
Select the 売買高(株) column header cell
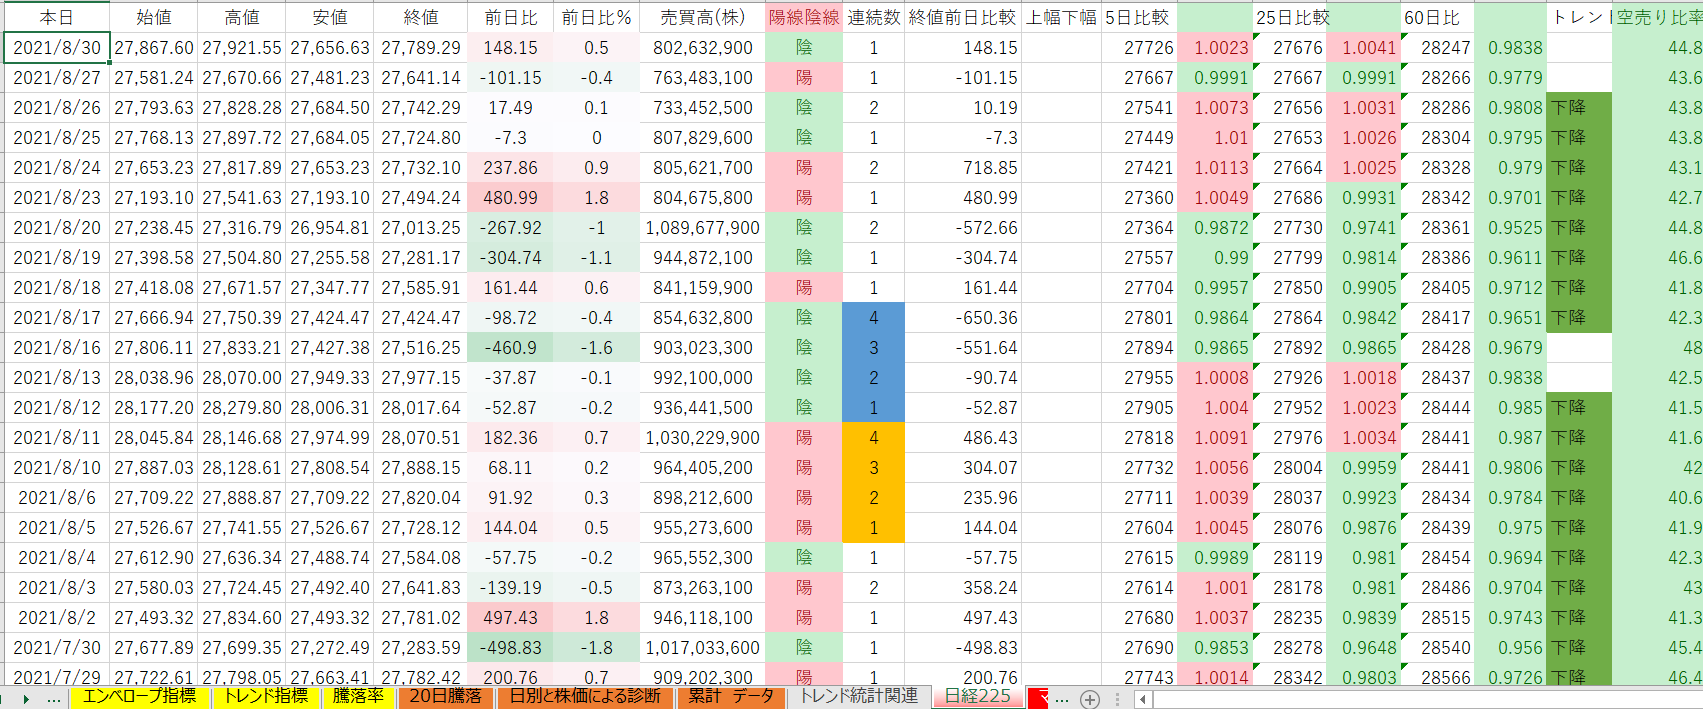(702, 17)
